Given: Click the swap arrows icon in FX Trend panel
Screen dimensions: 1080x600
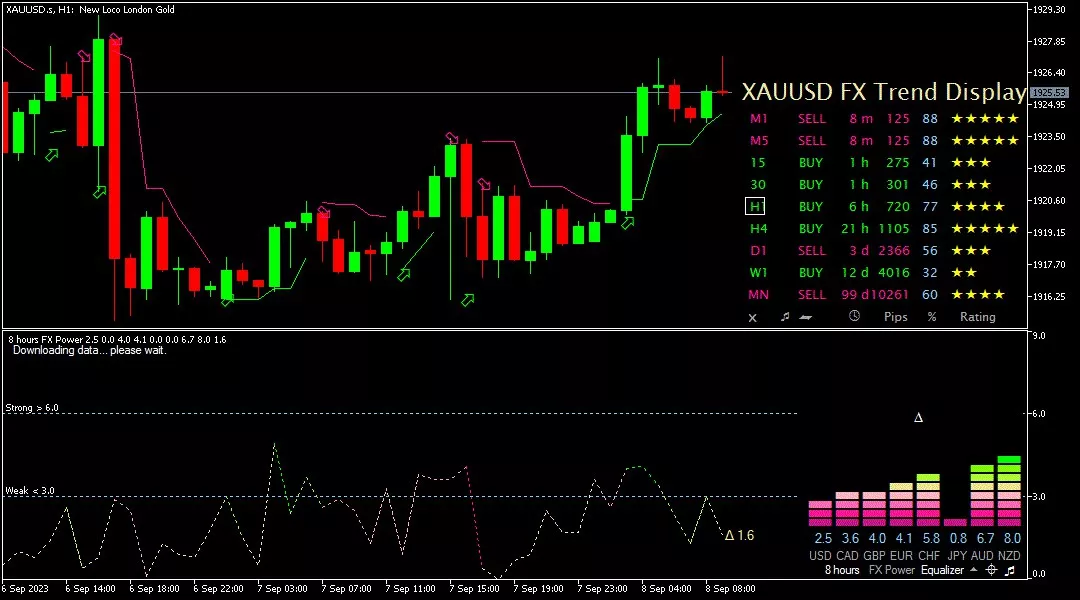Looking at the screenshot, I should [805, 318].
